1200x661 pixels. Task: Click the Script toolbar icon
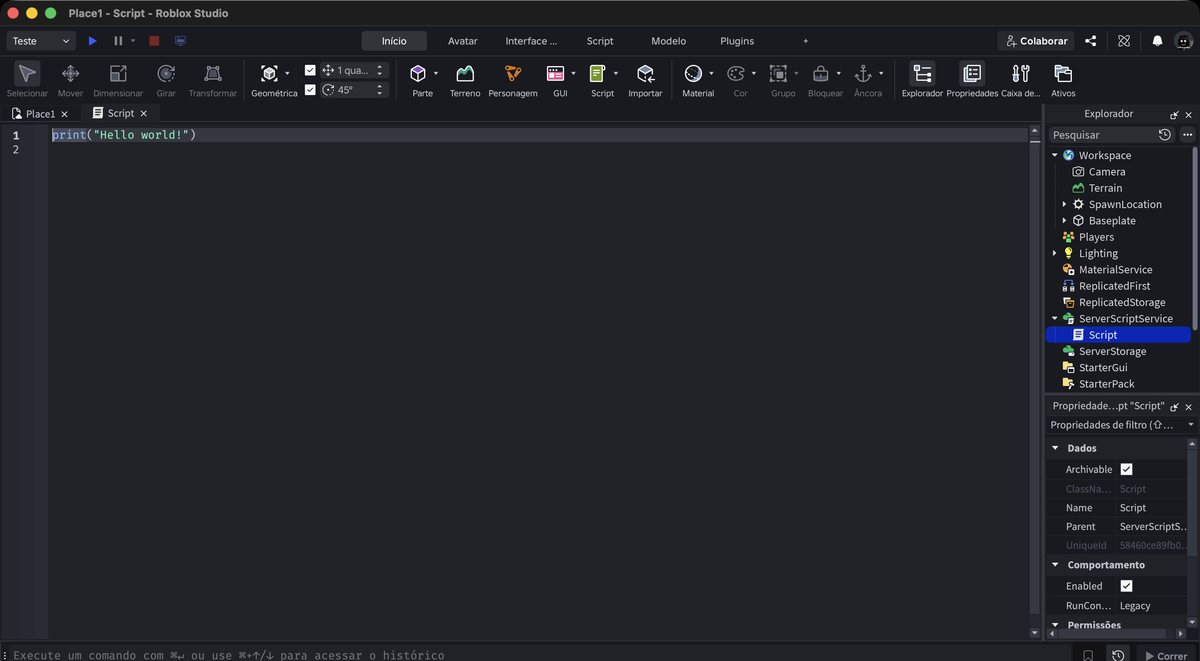click(597, 74)
